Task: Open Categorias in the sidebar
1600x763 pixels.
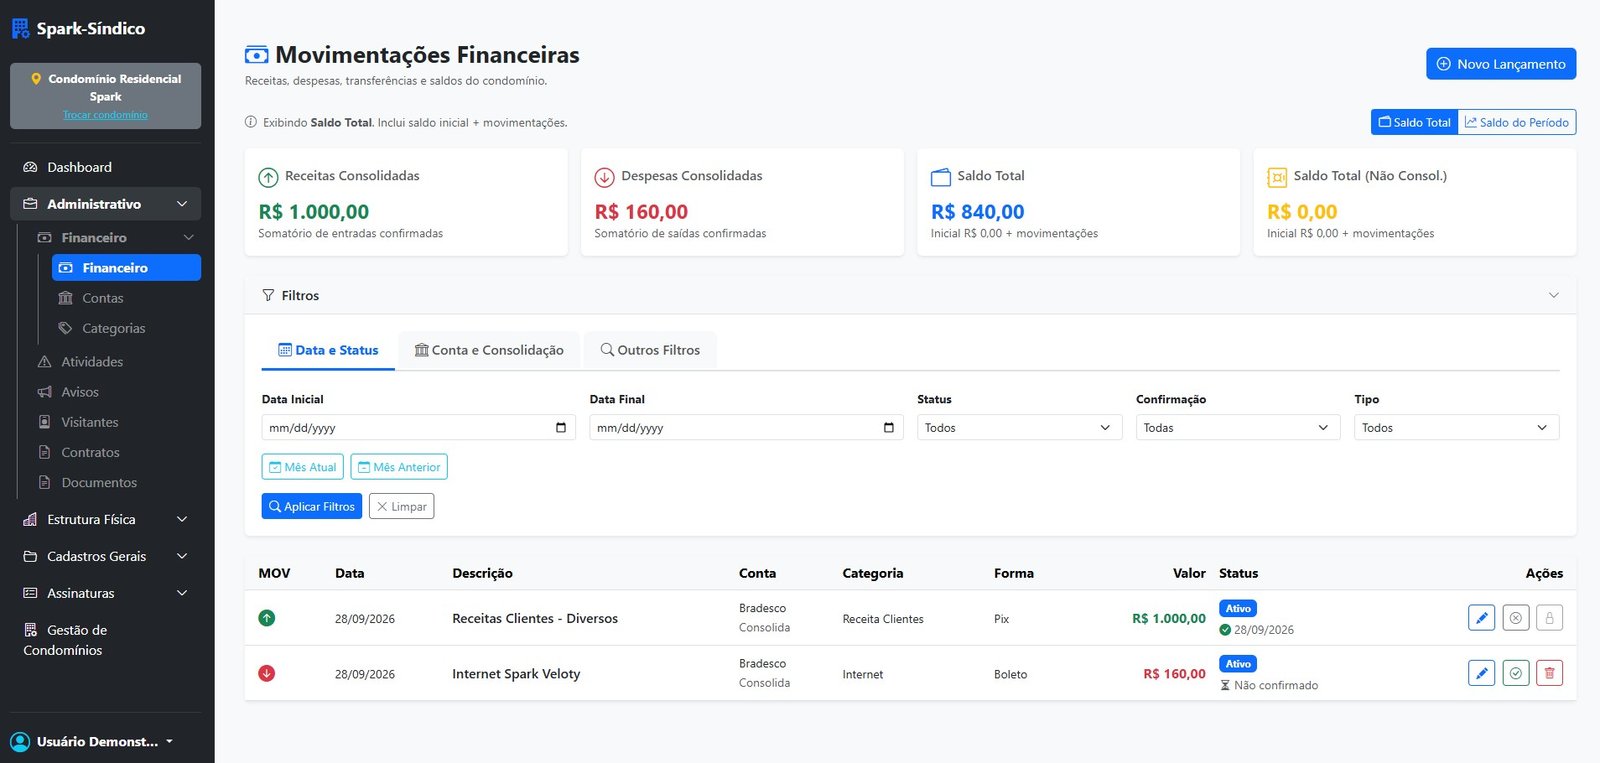Action: [126, 328]
